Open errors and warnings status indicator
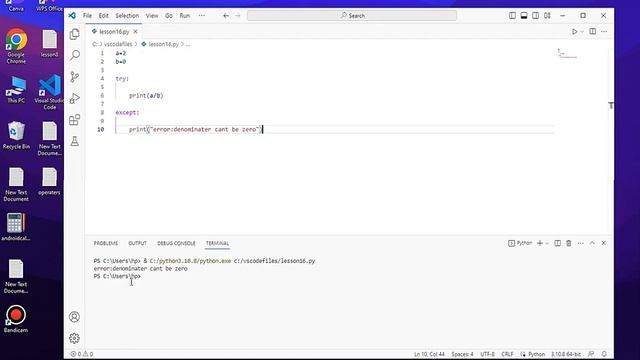Screen dimensions: 640x360 82,354
